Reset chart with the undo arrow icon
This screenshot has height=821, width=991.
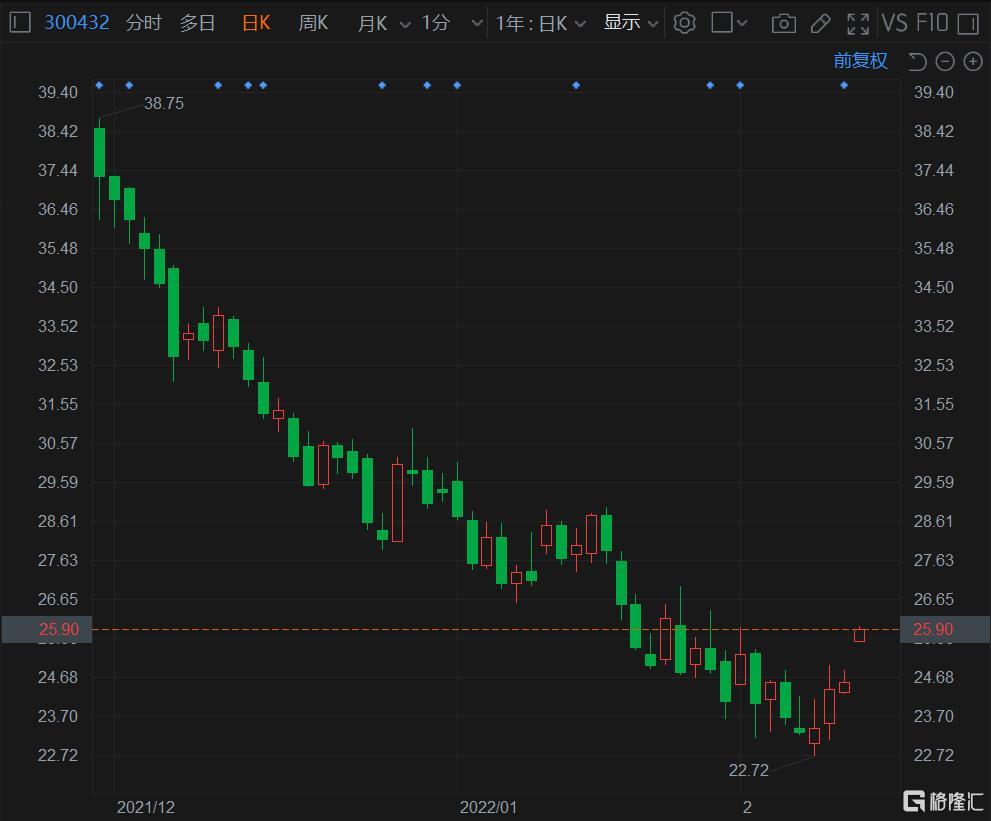pos(917,61)
